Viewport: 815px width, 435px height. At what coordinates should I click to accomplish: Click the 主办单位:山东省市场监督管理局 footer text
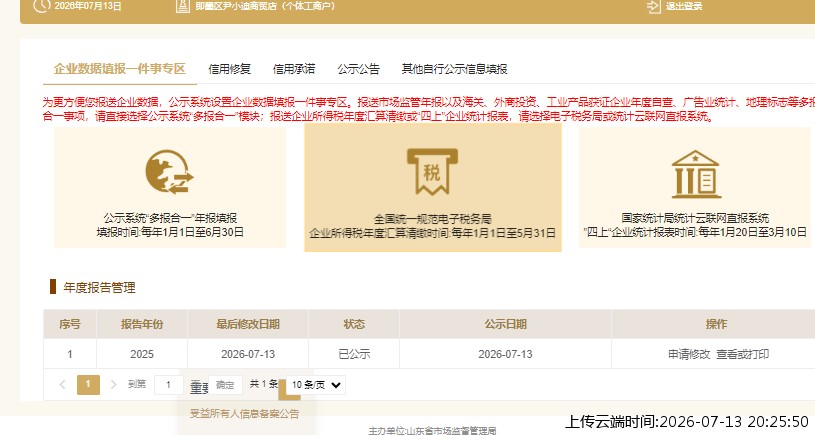click(432, 430)
